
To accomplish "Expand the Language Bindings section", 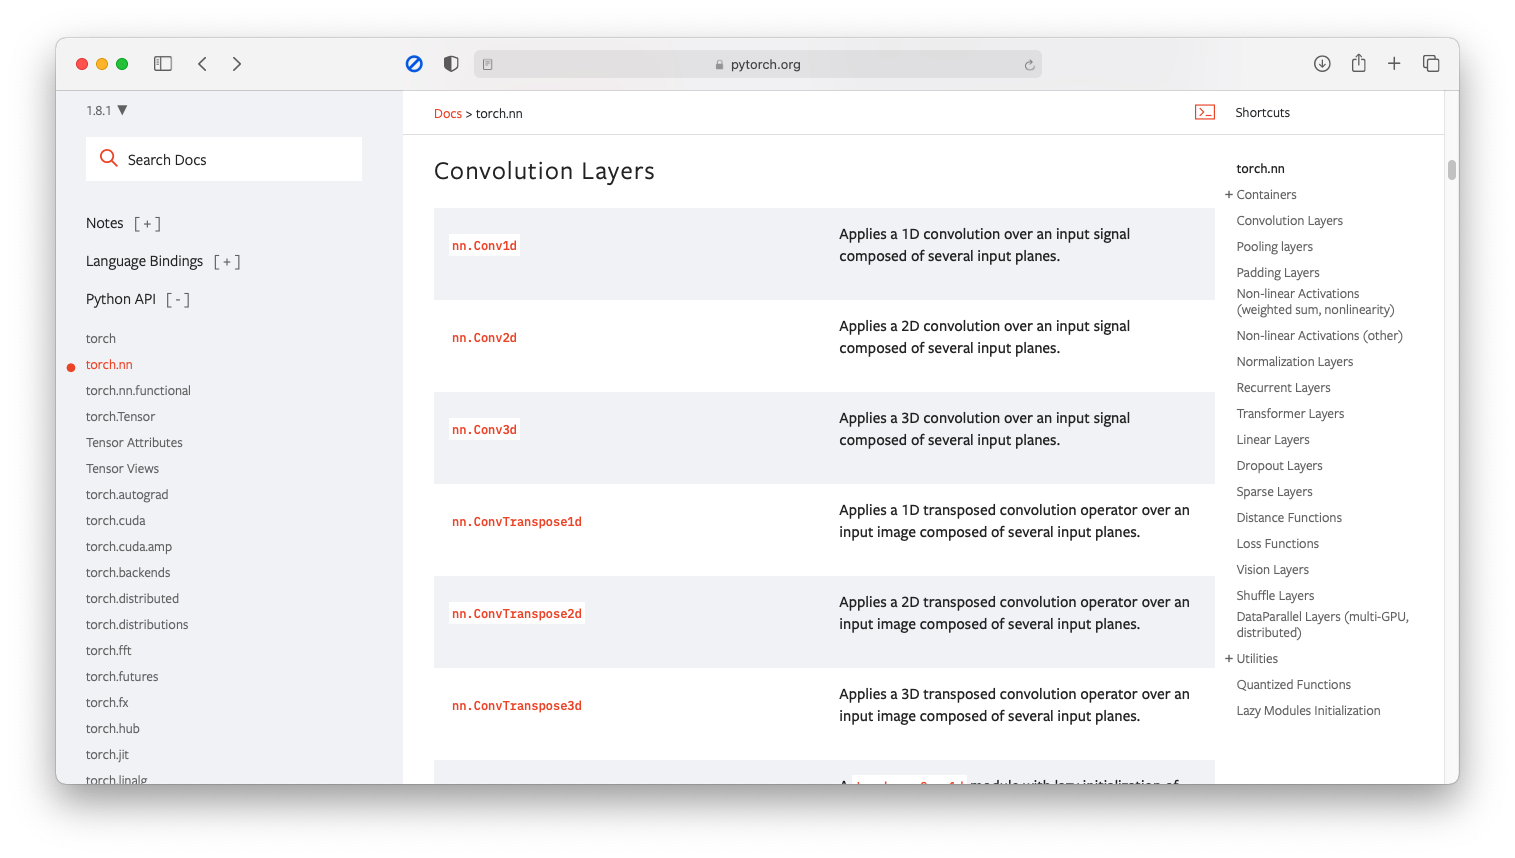I will tap(227, 262).
